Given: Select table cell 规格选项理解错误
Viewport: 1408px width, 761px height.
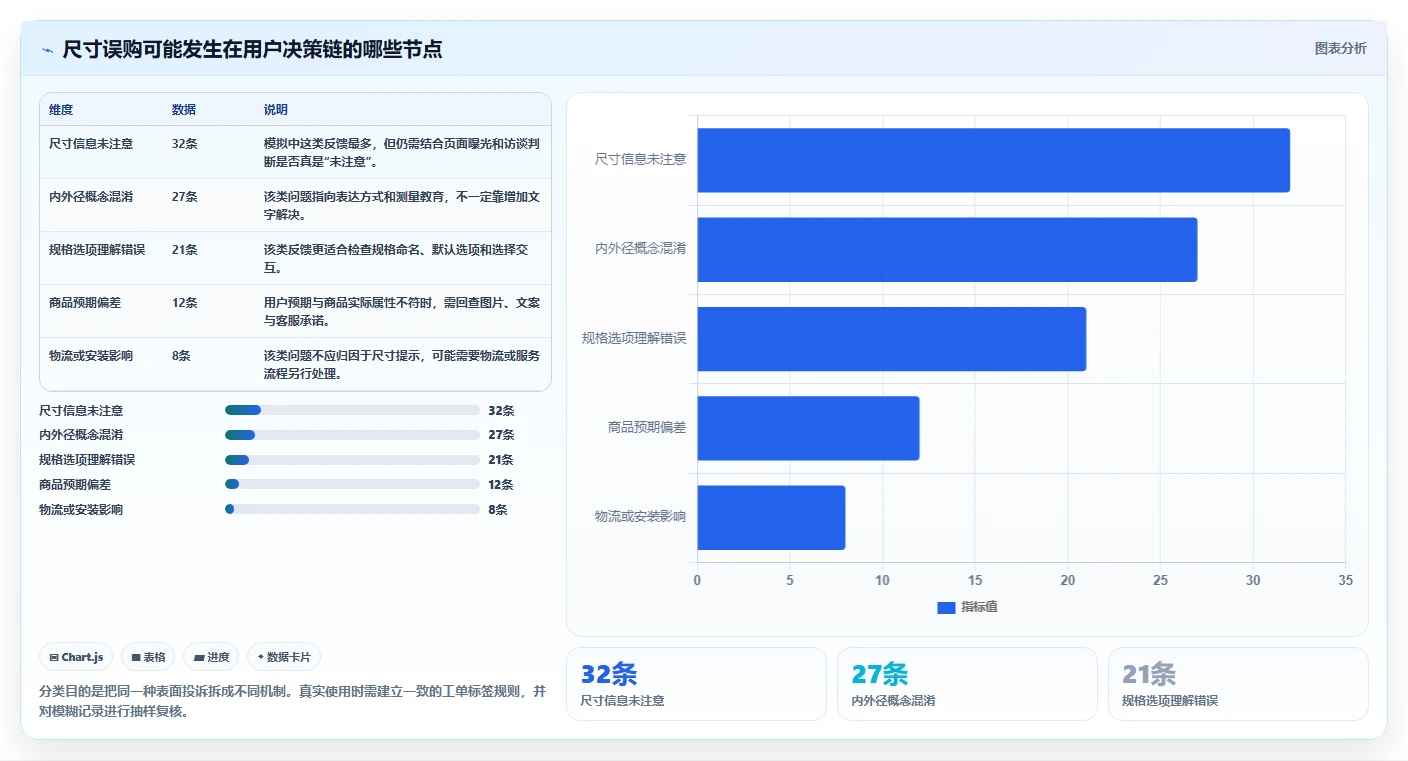Looking at the screenshot, I should point(97,249).
